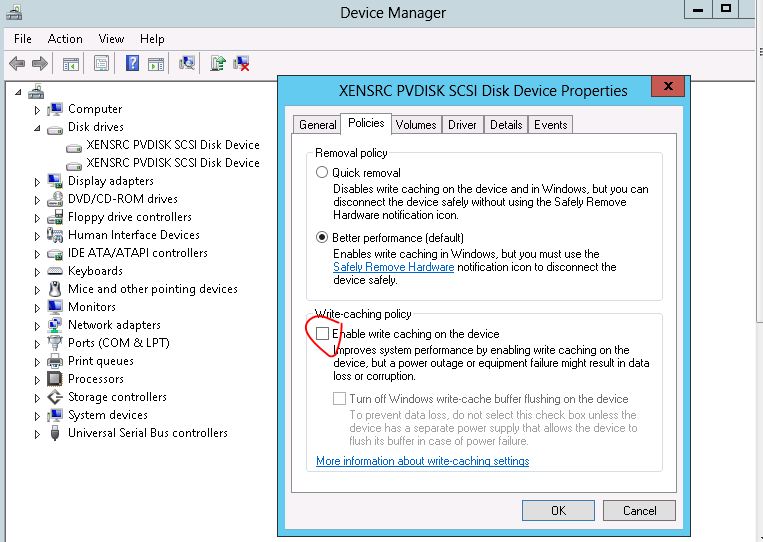The image size is (763, 542).
Task: Select the first XENSRC PVDISK SCSI Disk Device
Action: tap(172, 145)
